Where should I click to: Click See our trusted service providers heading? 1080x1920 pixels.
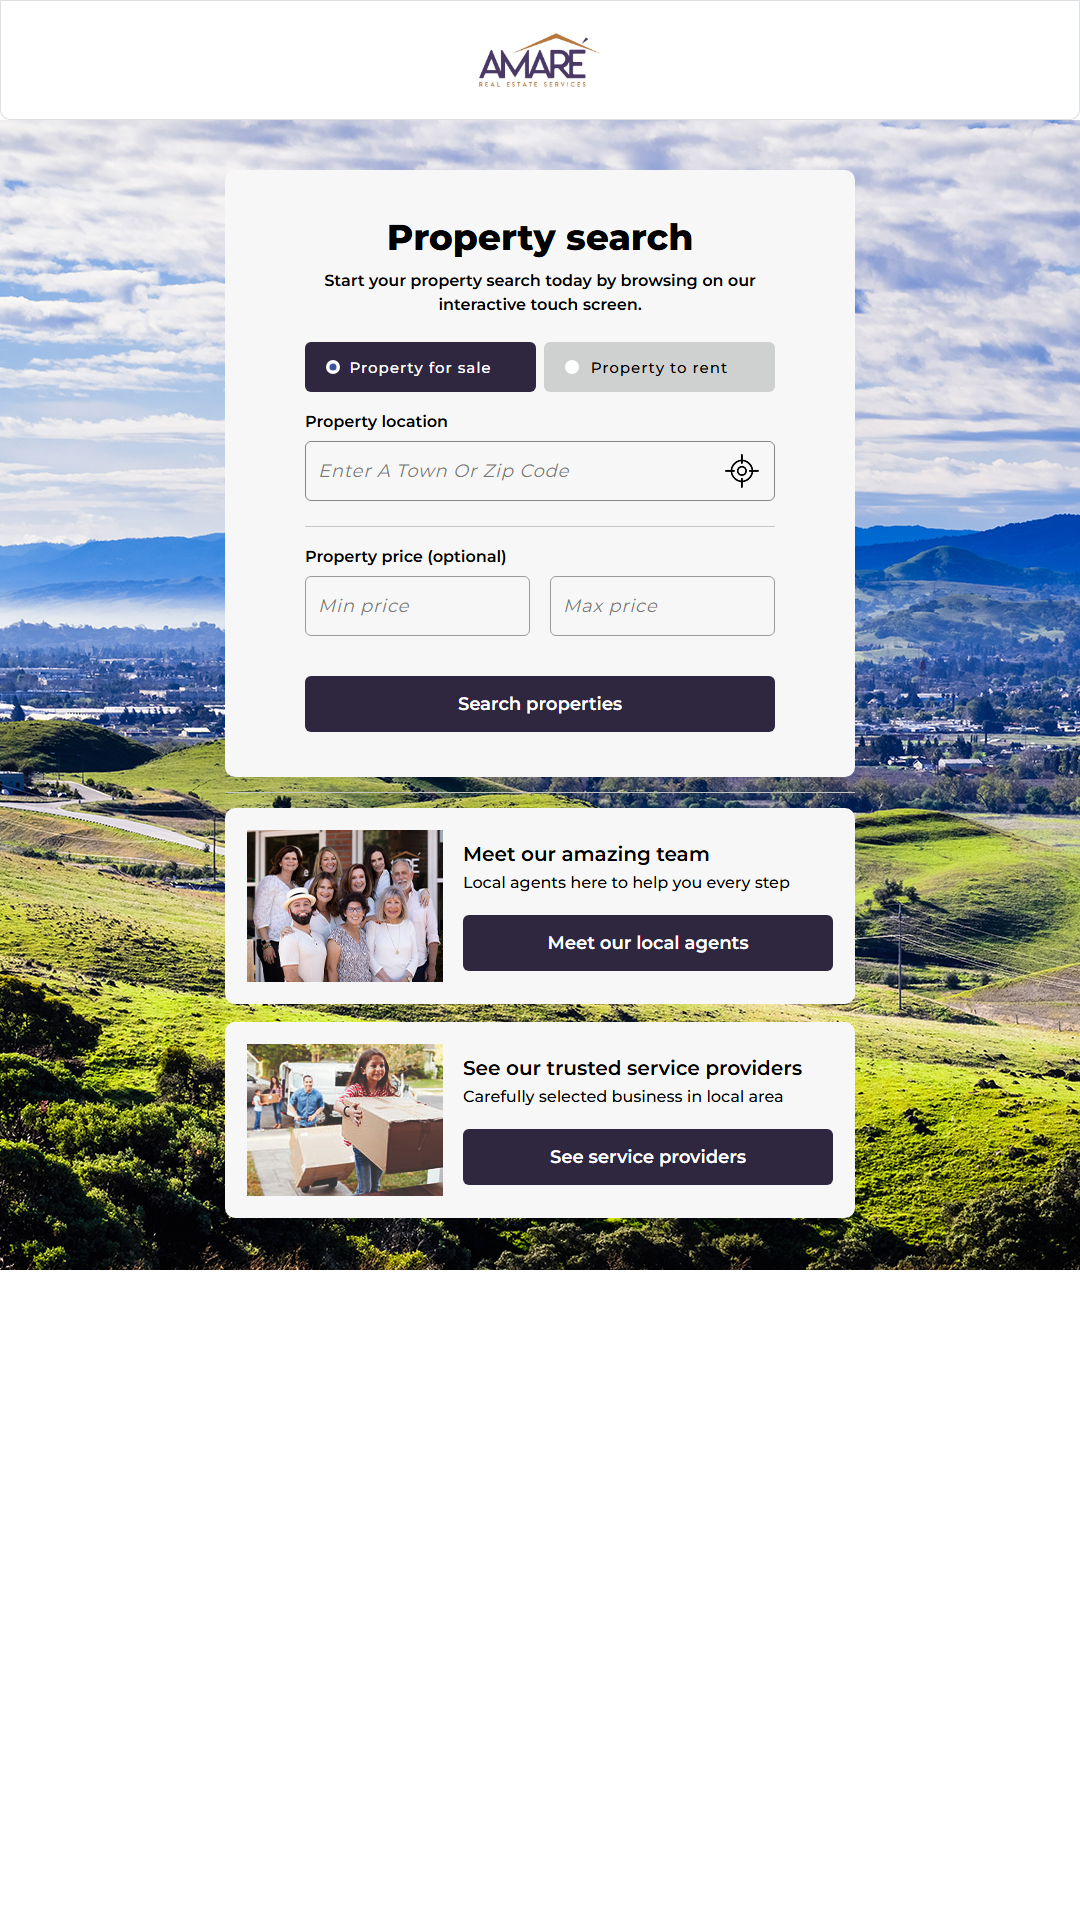pos(632,1068)
